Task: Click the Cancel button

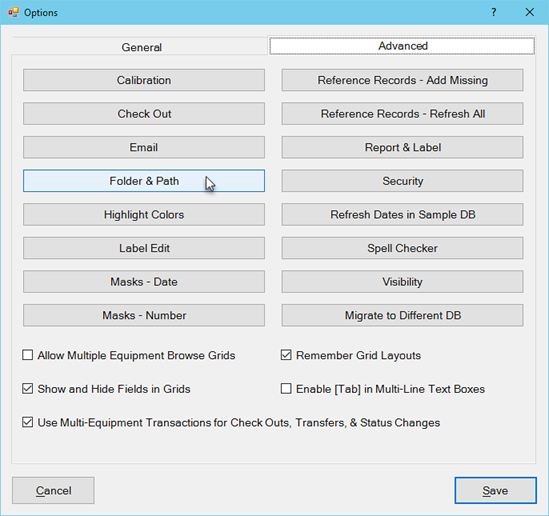Action: pyautogui.click(x=53, y=490)
